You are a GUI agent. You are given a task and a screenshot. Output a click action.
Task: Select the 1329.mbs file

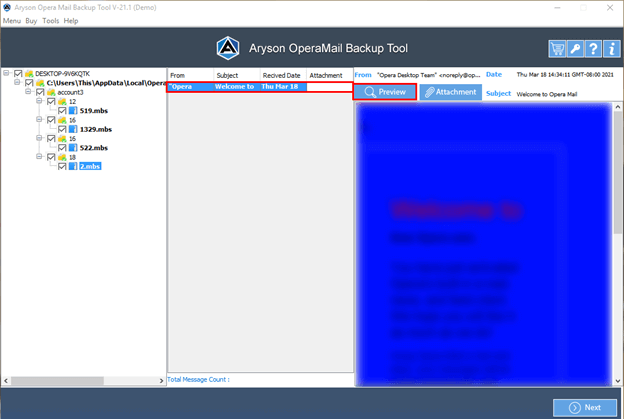click(96, 129)
